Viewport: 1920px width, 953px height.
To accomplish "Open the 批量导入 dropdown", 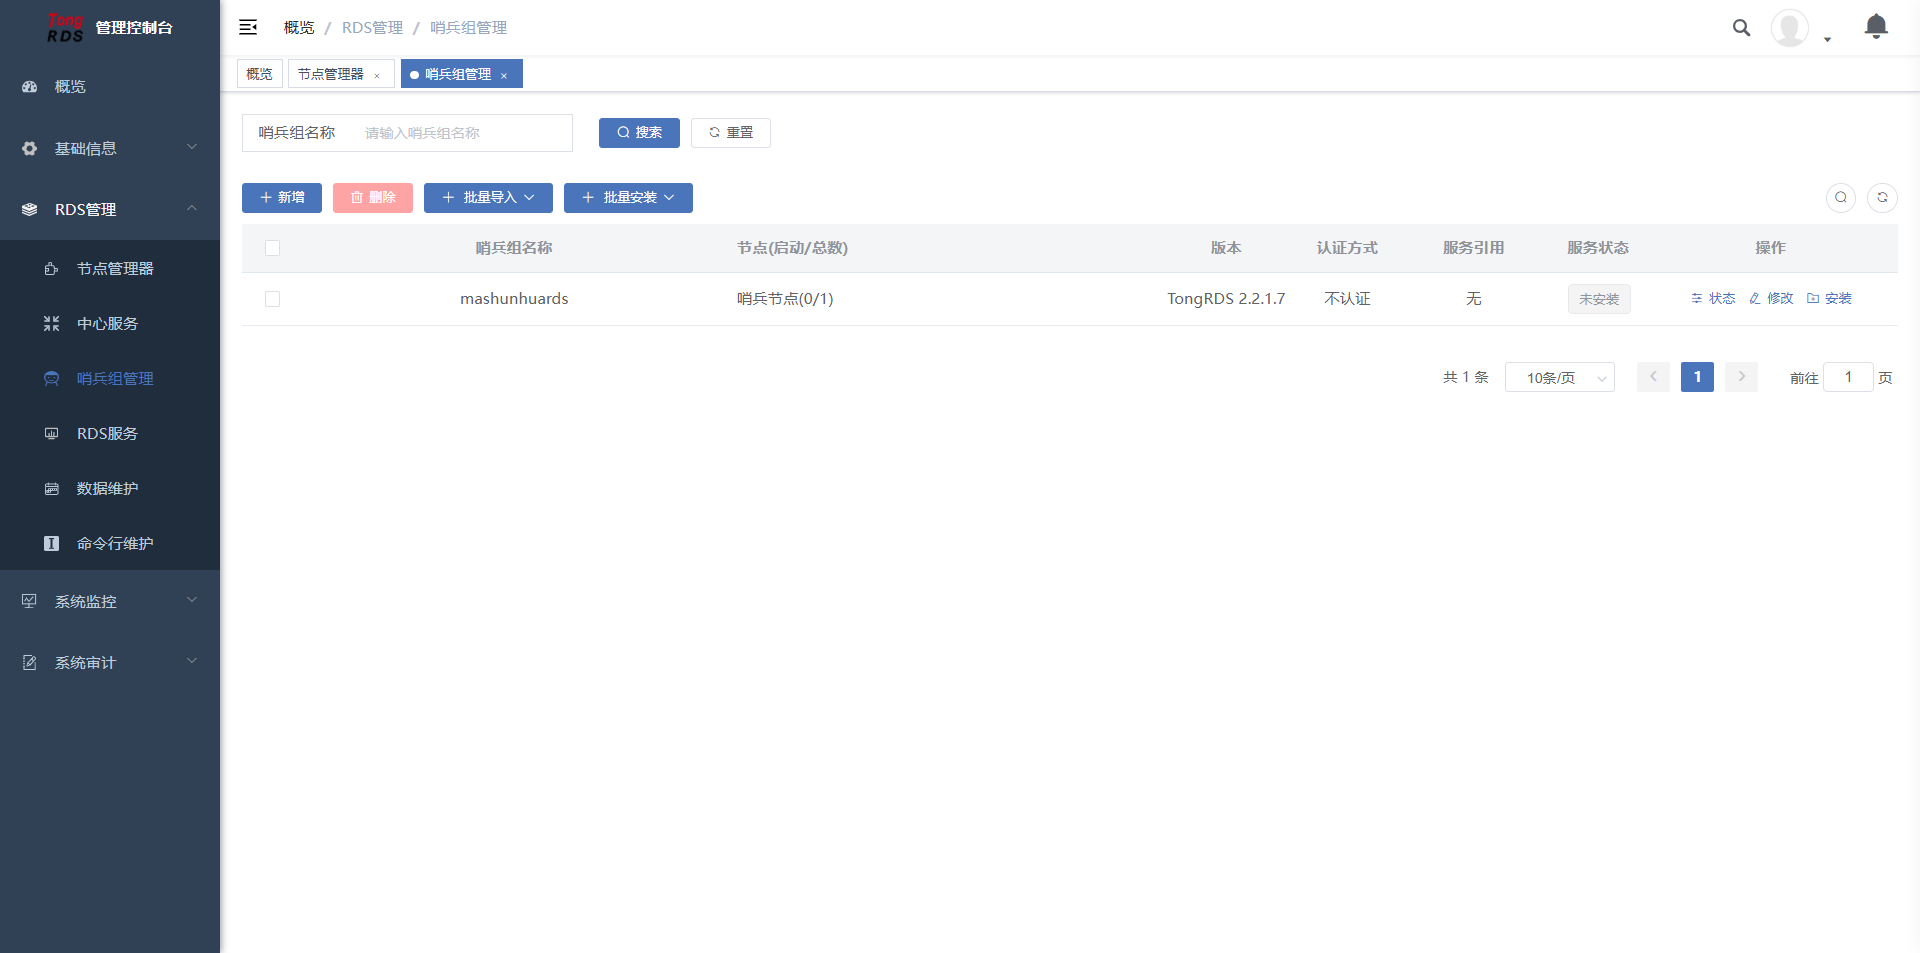I will click(488, 198).
